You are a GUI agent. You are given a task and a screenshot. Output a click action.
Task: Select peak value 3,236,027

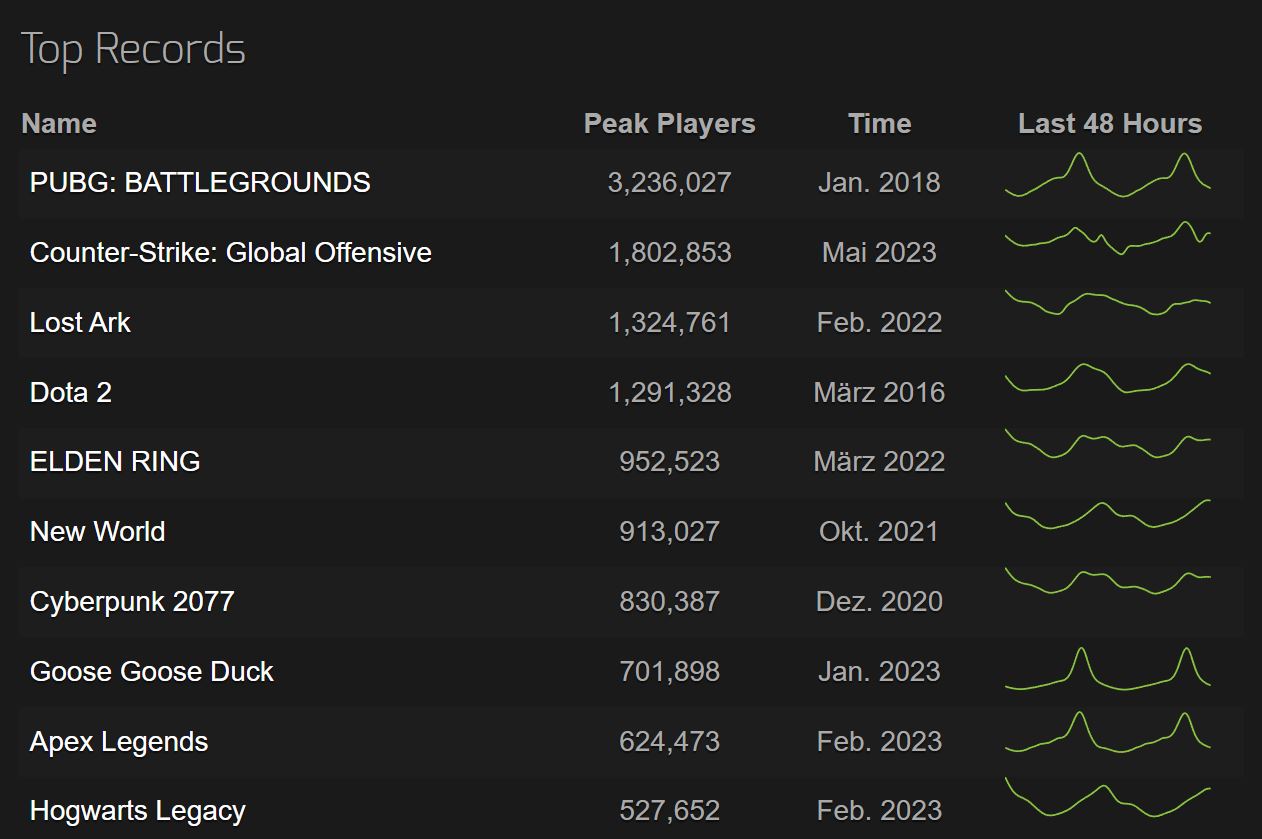[x=670, y=182]
